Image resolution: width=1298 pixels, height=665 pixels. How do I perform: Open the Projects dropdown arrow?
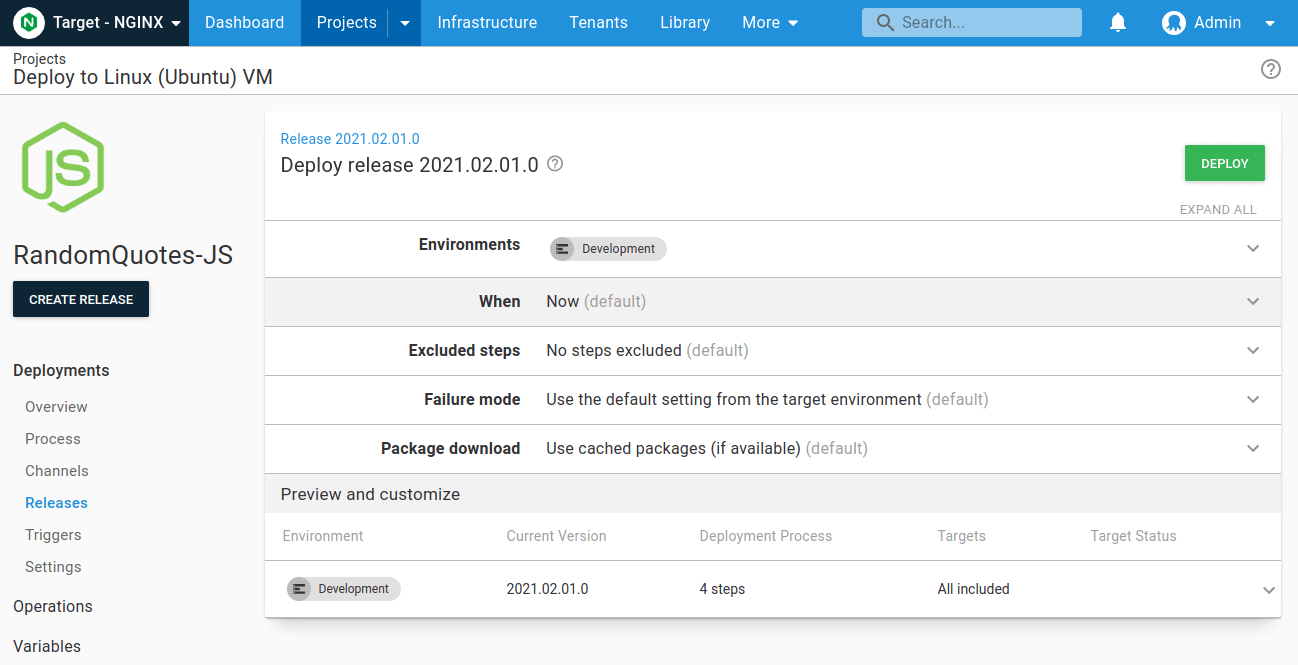(x=406, y=22)
